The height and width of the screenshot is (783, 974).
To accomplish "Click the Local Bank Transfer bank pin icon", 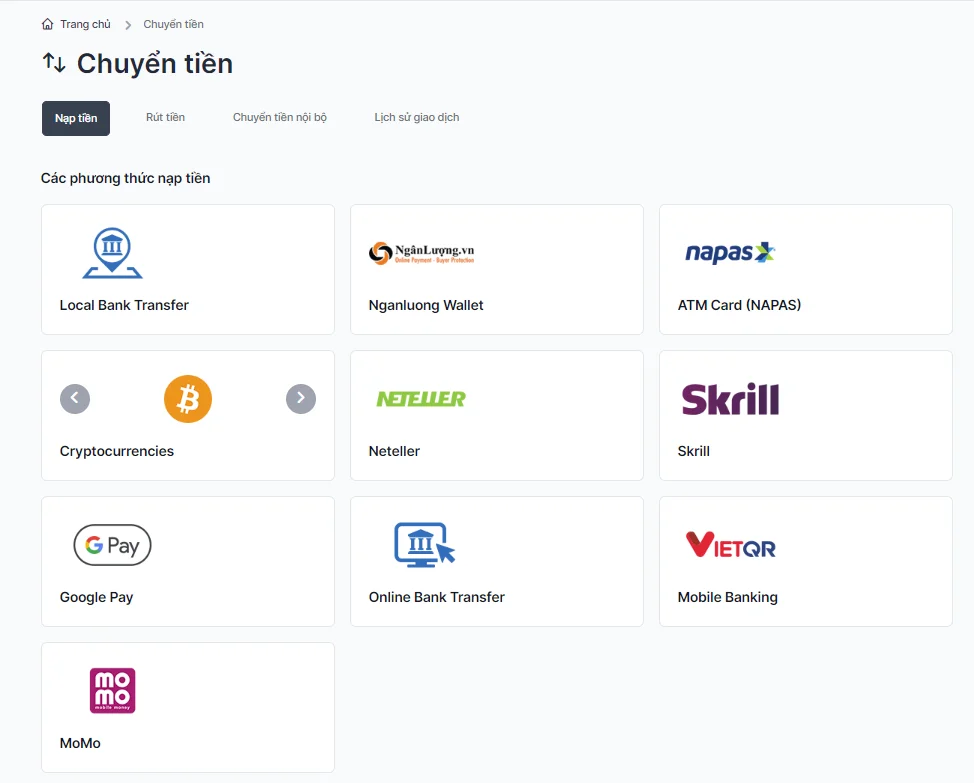I will [x=112, y=253].
